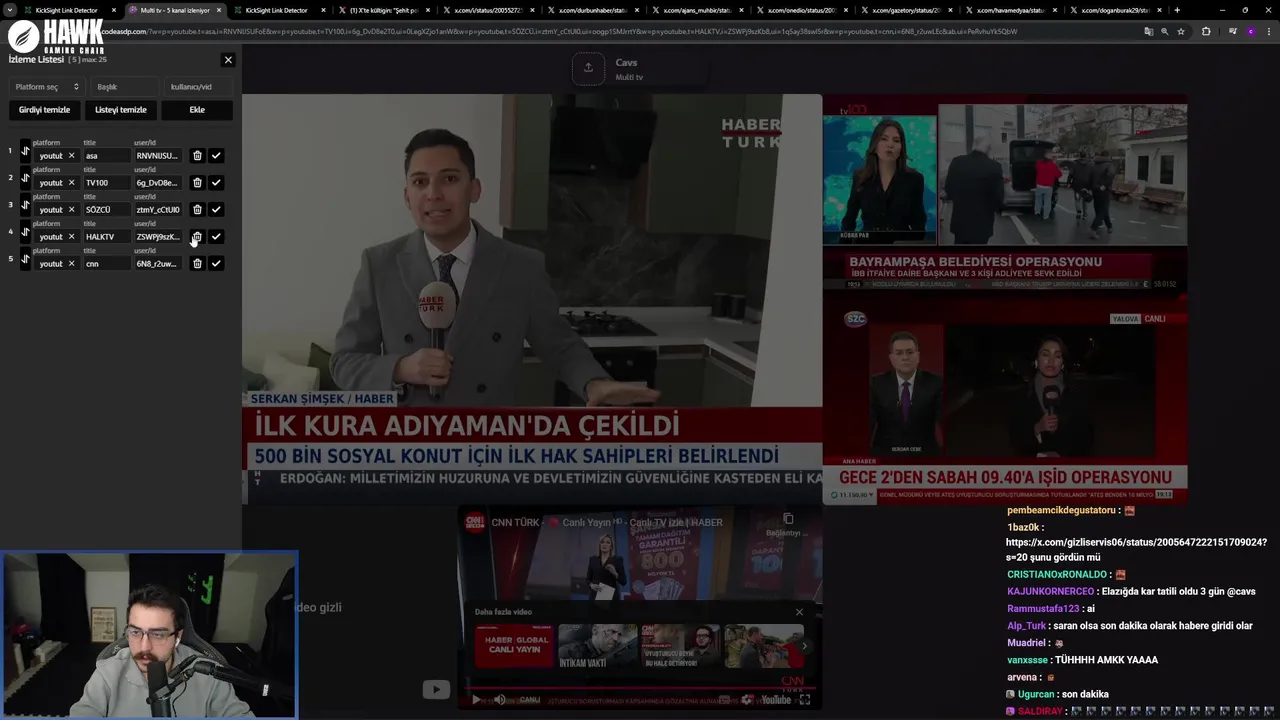Image resolution: width=1280 pixels, height=720 pixels.
Task: Toggle the checkmark for cnn row
Action: [x=216, y=263]
